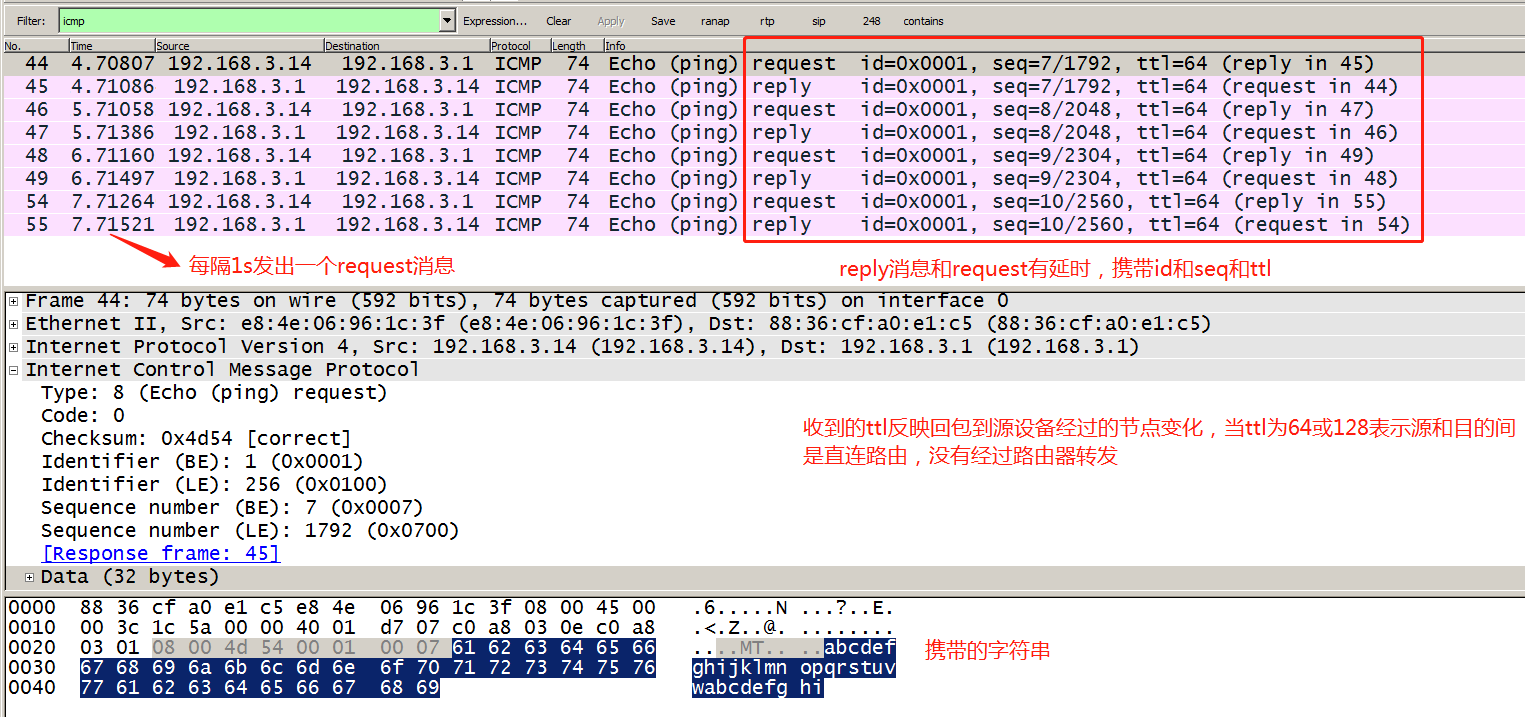This screenshot has height=717, width=1525.
Task: Click hex dump row offset 0030
Action: click(32, 668)
